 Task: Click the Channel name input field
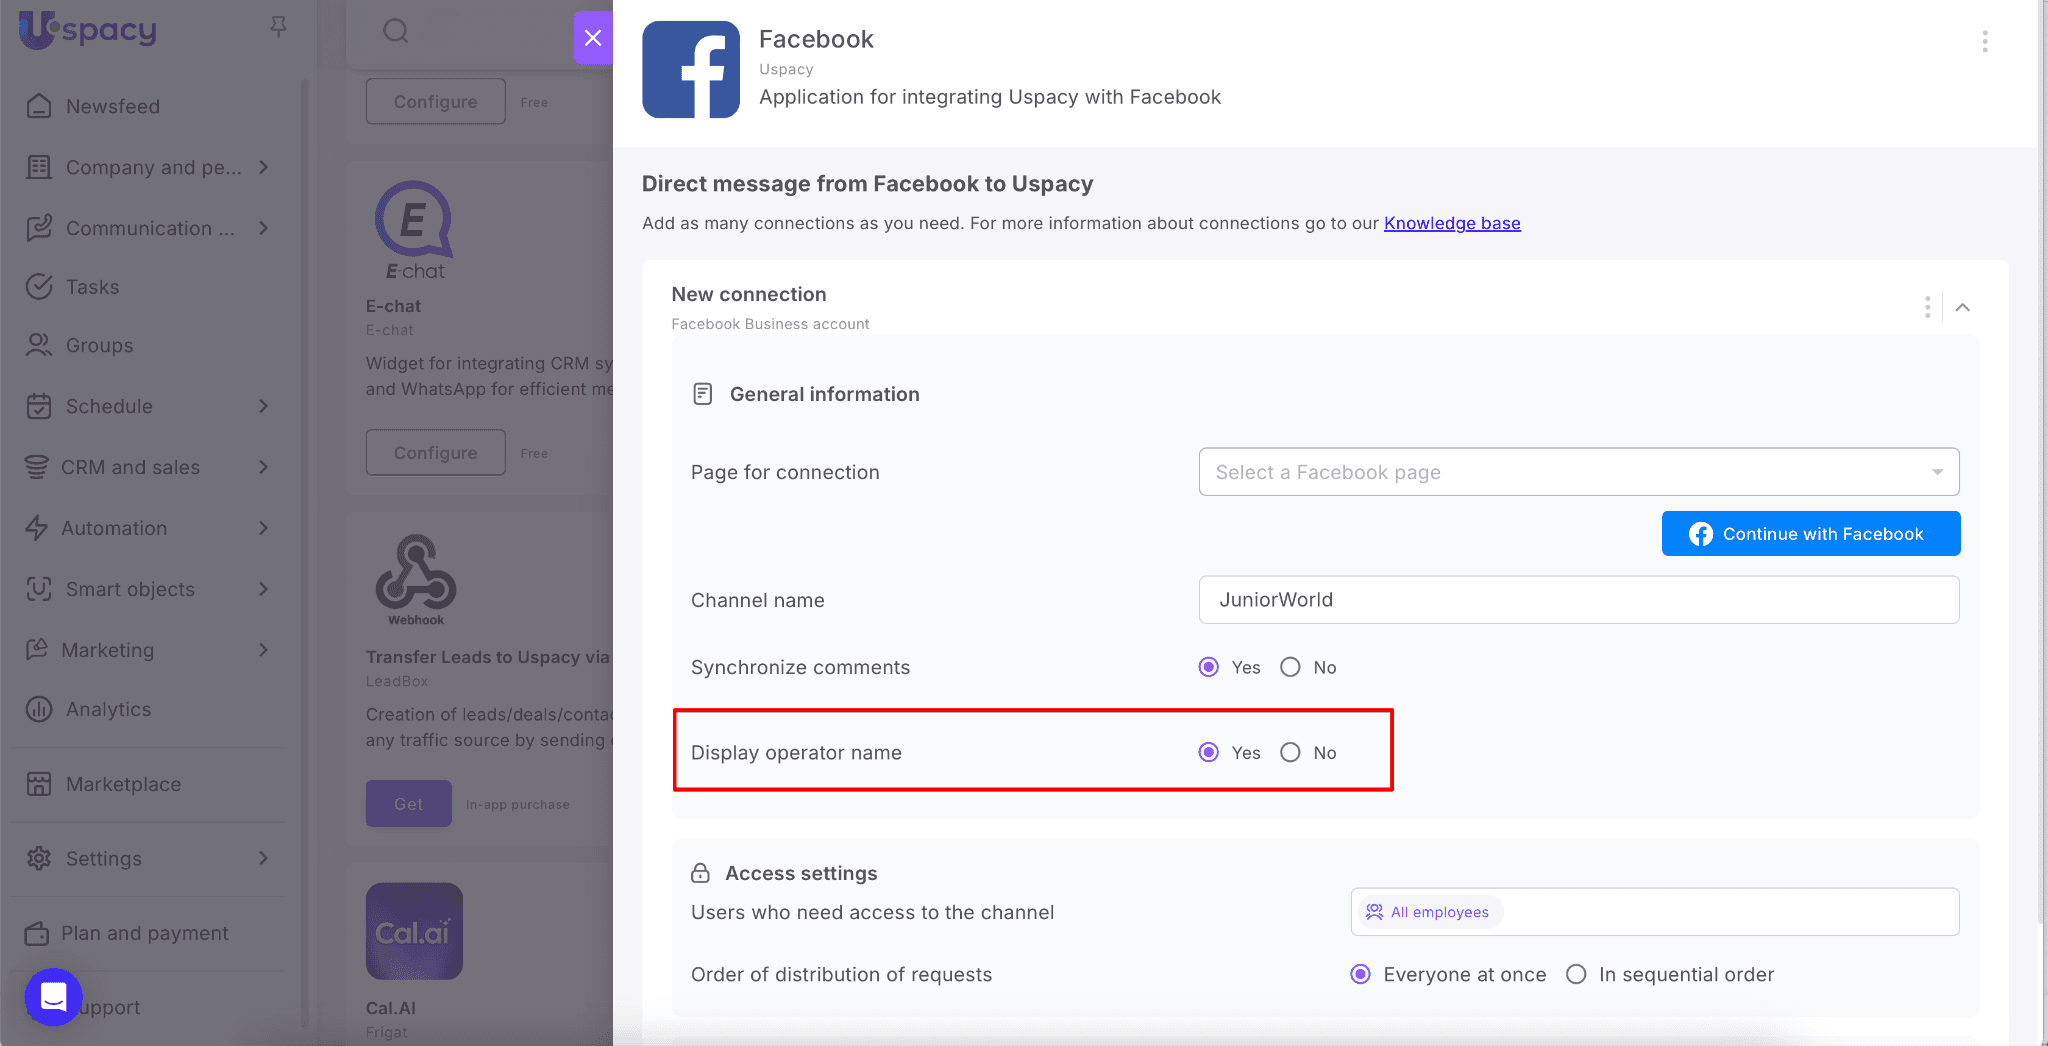[1578, 600]
